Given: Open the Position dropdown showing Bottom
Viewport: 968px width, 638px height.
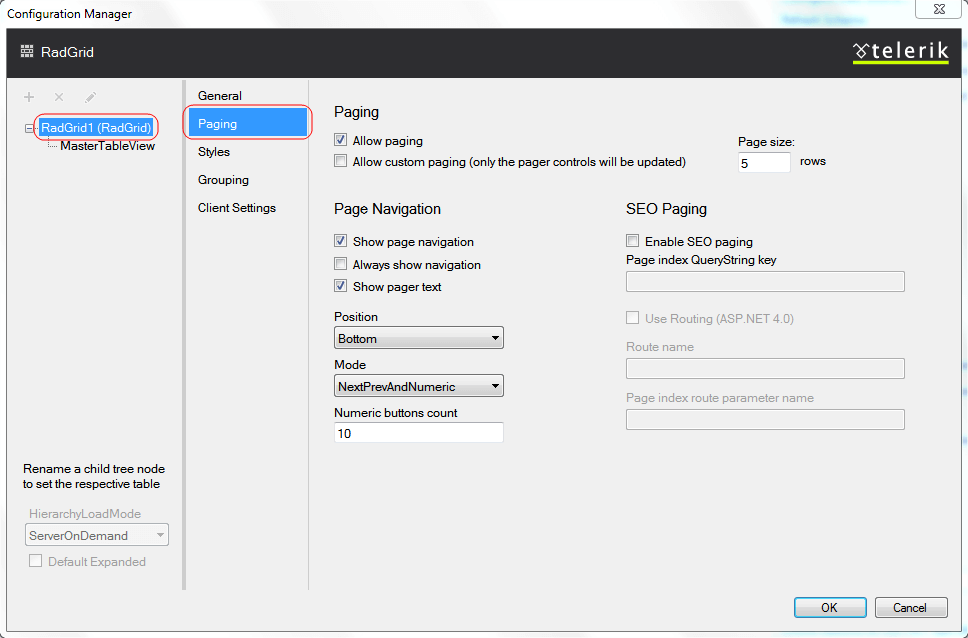Looking at the screenshot, I should coord(495,337).
